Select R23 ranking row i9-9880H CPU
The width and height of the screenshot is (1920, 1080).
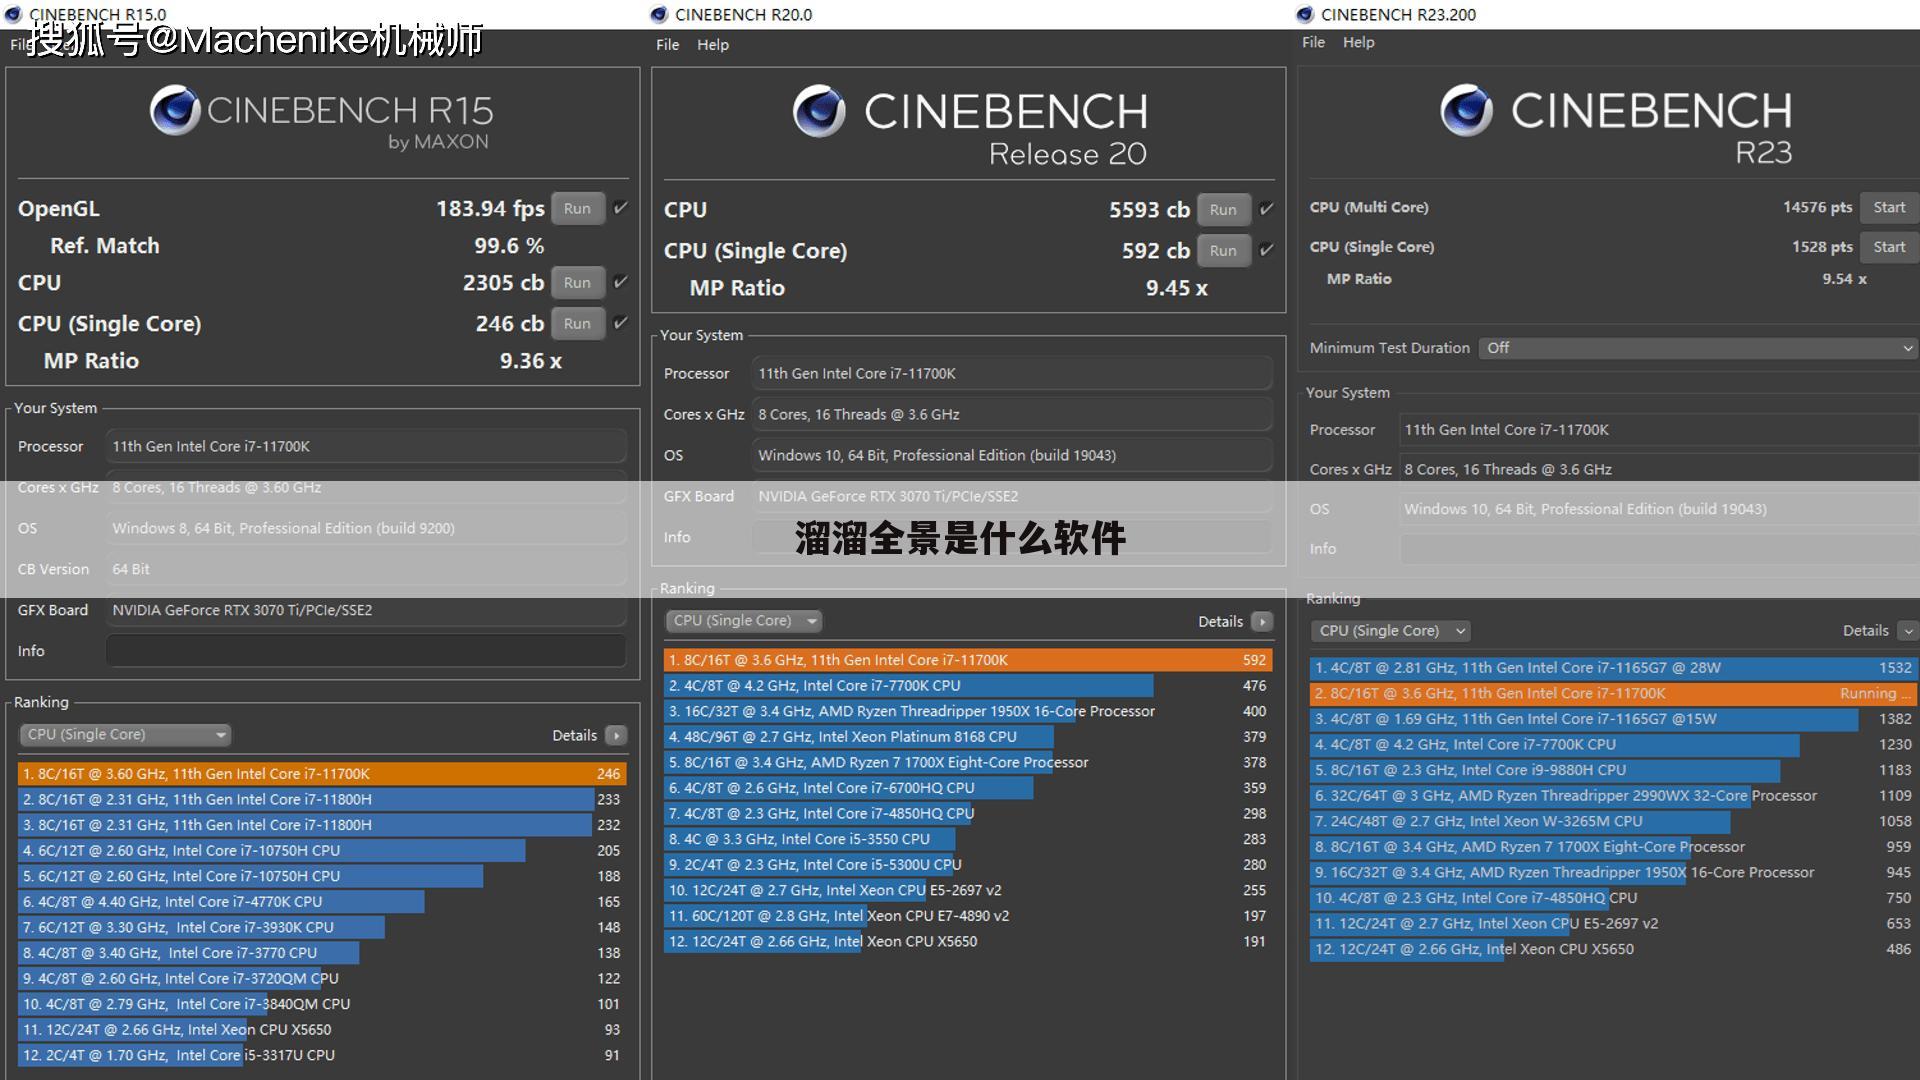tap(1614, 770)
